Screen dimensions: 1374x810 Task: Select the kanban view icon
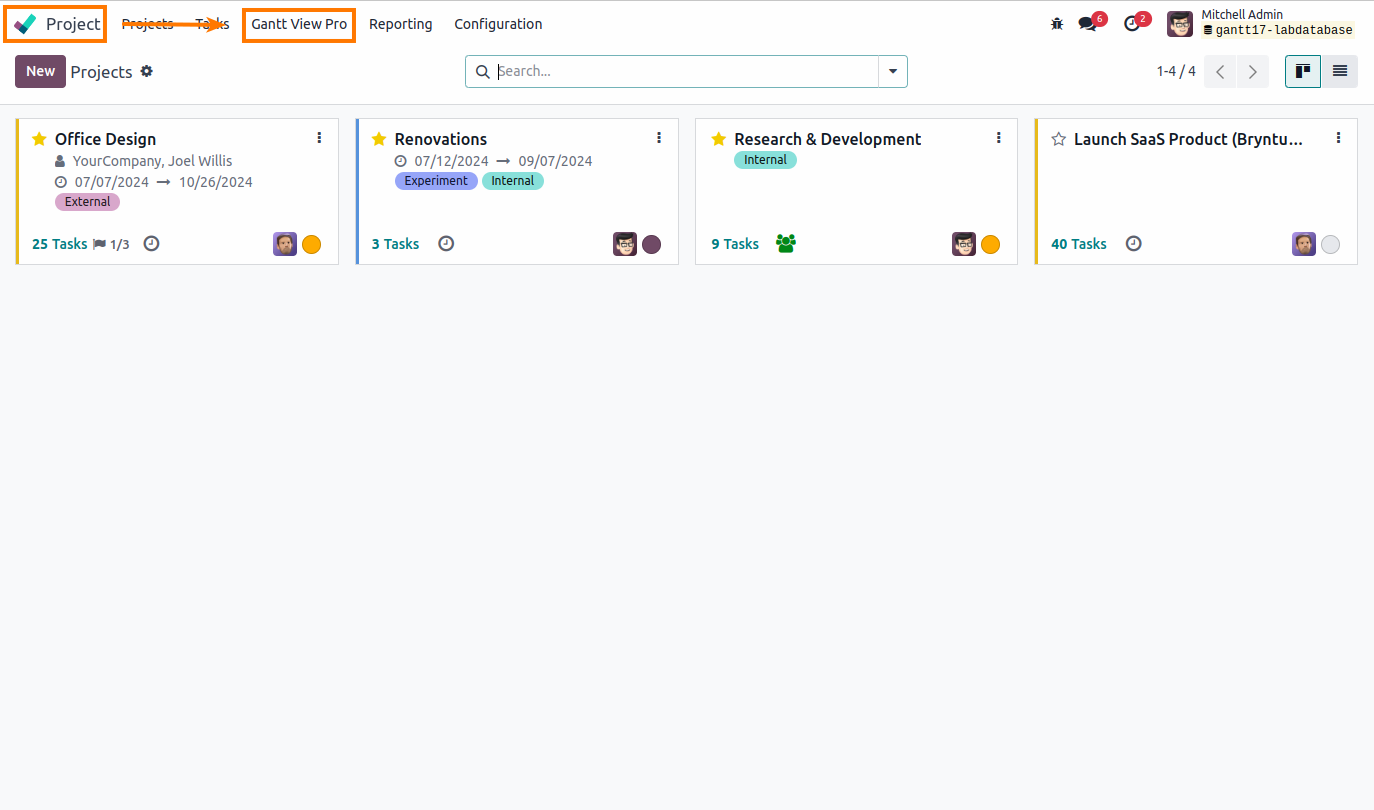(x=1302, y=71)
